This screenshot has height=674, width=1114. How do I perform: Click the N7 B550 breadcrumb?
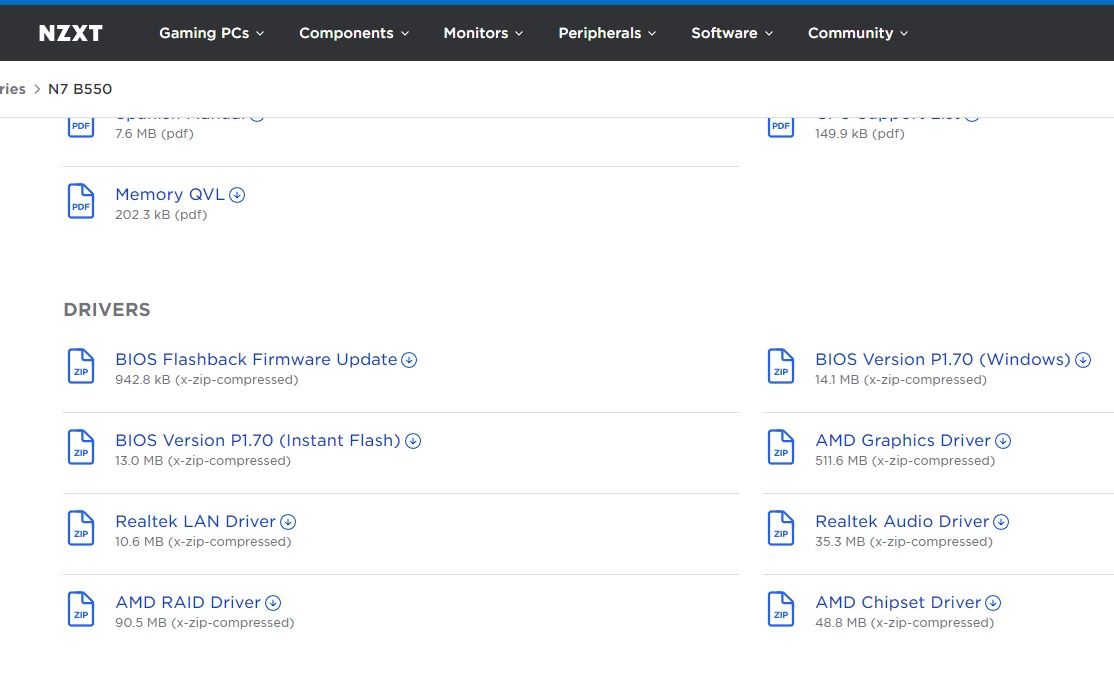(x=80, y=89)
